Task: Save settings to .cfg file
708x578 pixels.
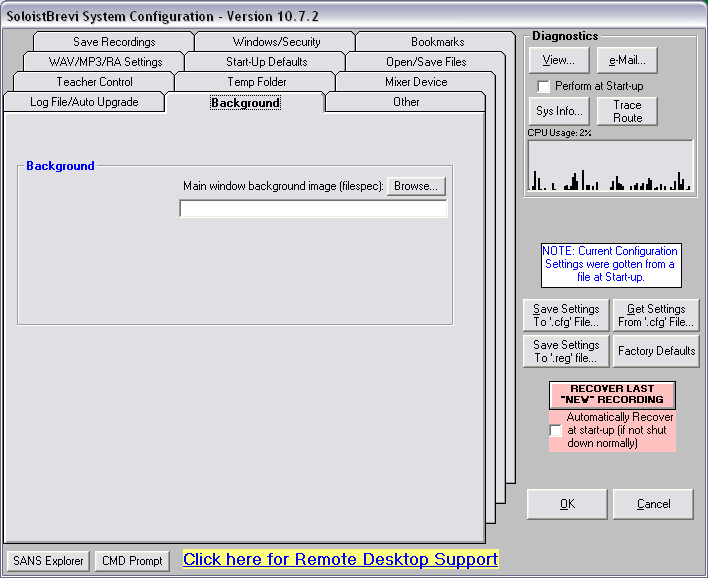Action: [566, 316]
